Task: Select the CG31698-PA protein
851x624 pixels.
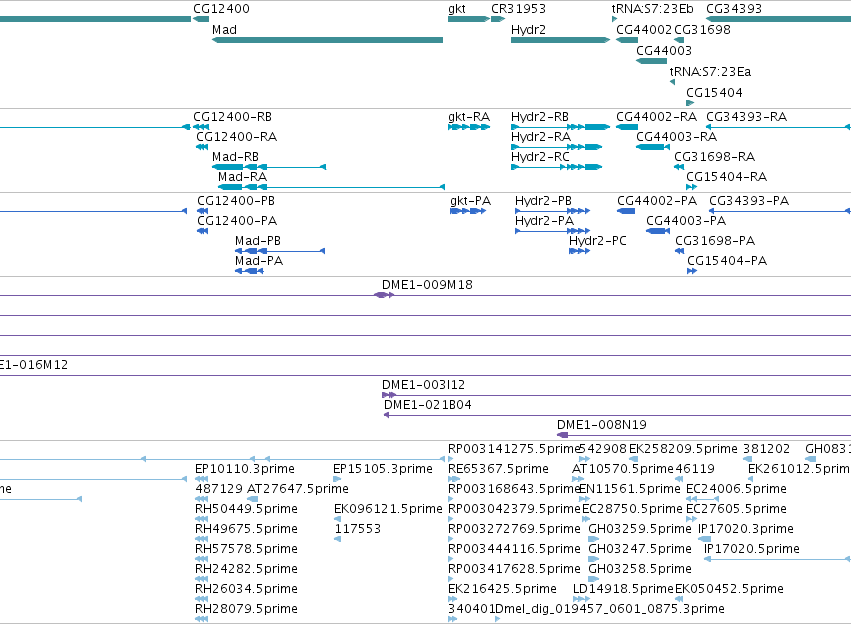Action: (715, 241)
